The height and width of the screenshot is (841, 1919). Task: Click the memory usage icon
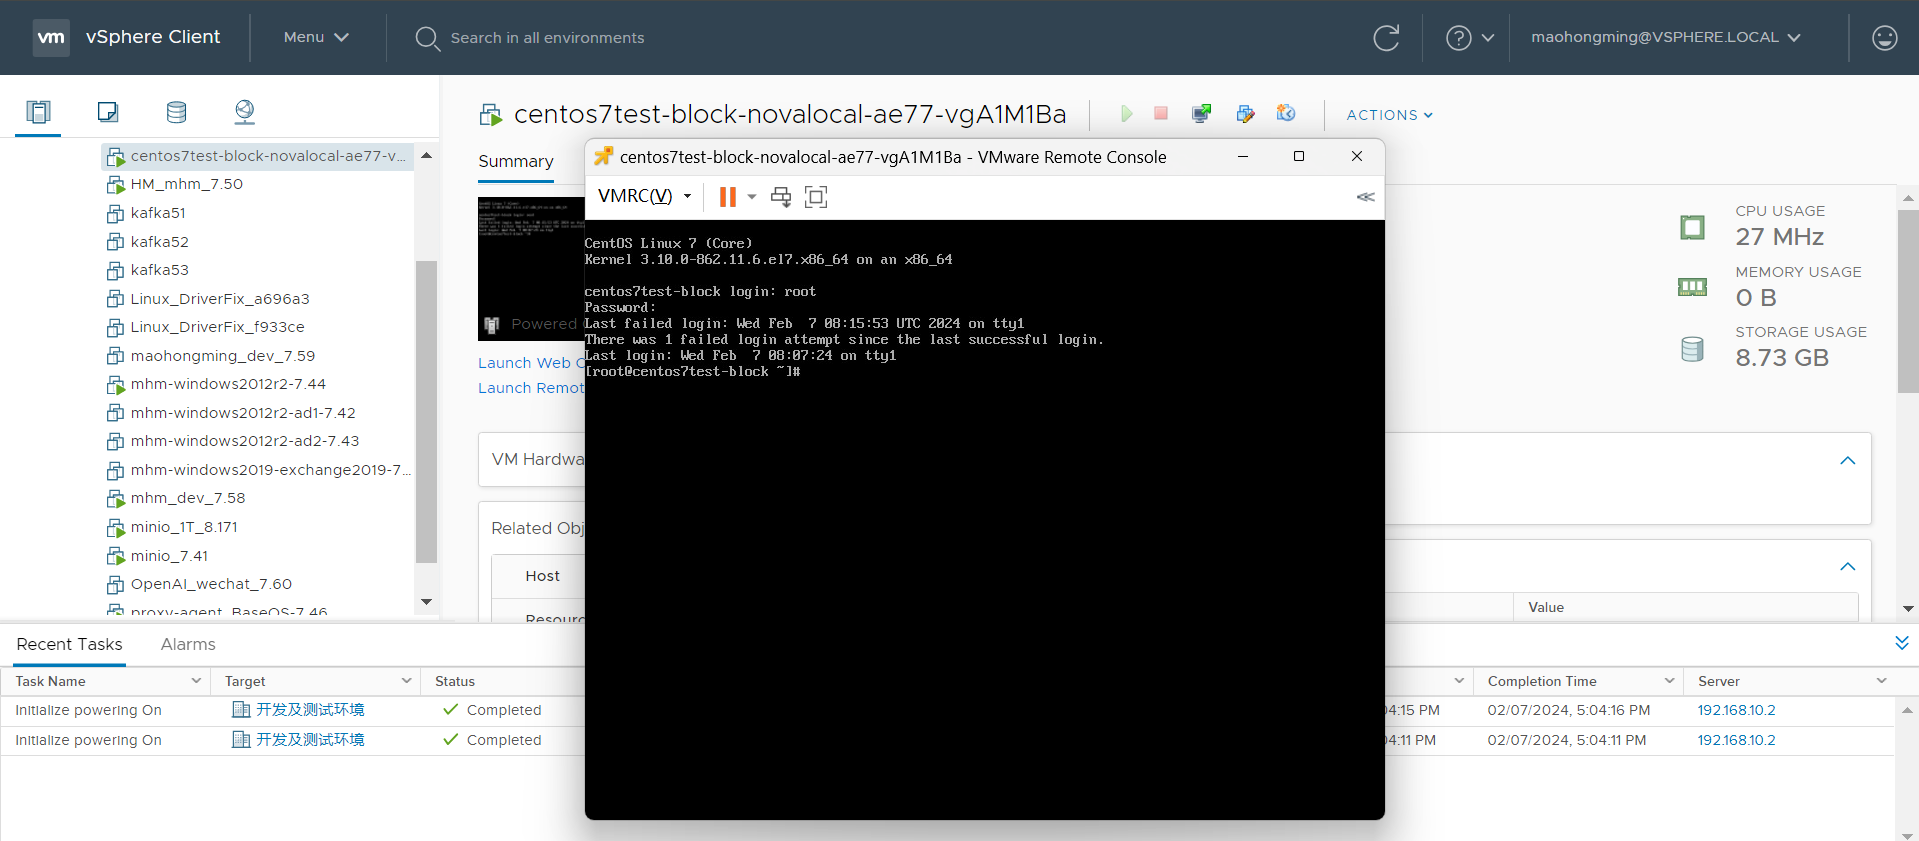click(x=1692, y=288)
